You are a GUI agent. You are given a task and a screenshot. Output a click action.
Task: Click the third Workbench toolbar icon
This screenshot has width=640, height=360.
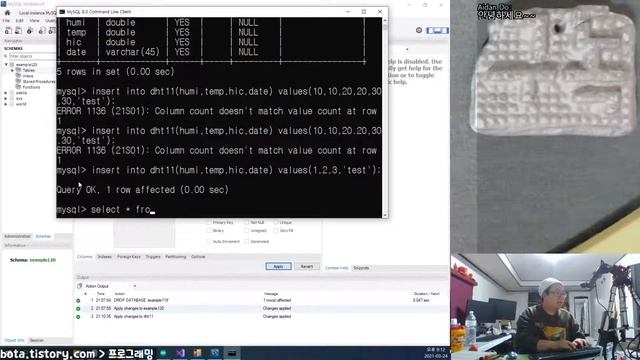tap(30, 31)
